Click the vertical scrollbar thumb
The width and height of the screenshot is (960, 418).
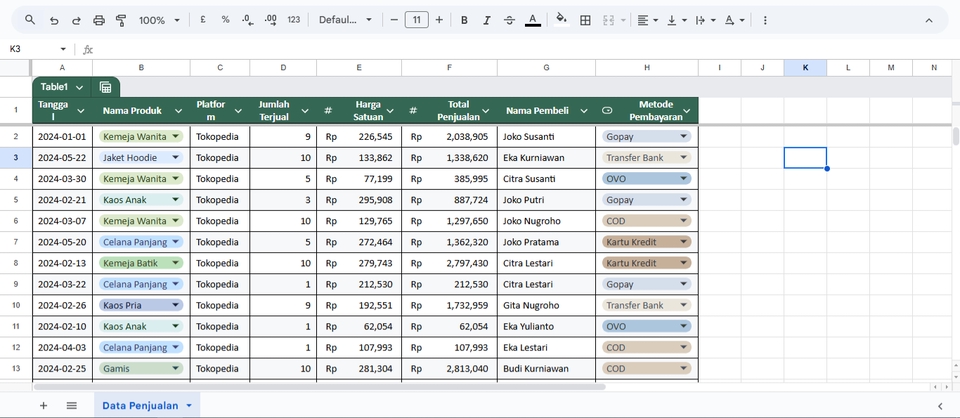(x=956, y=136)
